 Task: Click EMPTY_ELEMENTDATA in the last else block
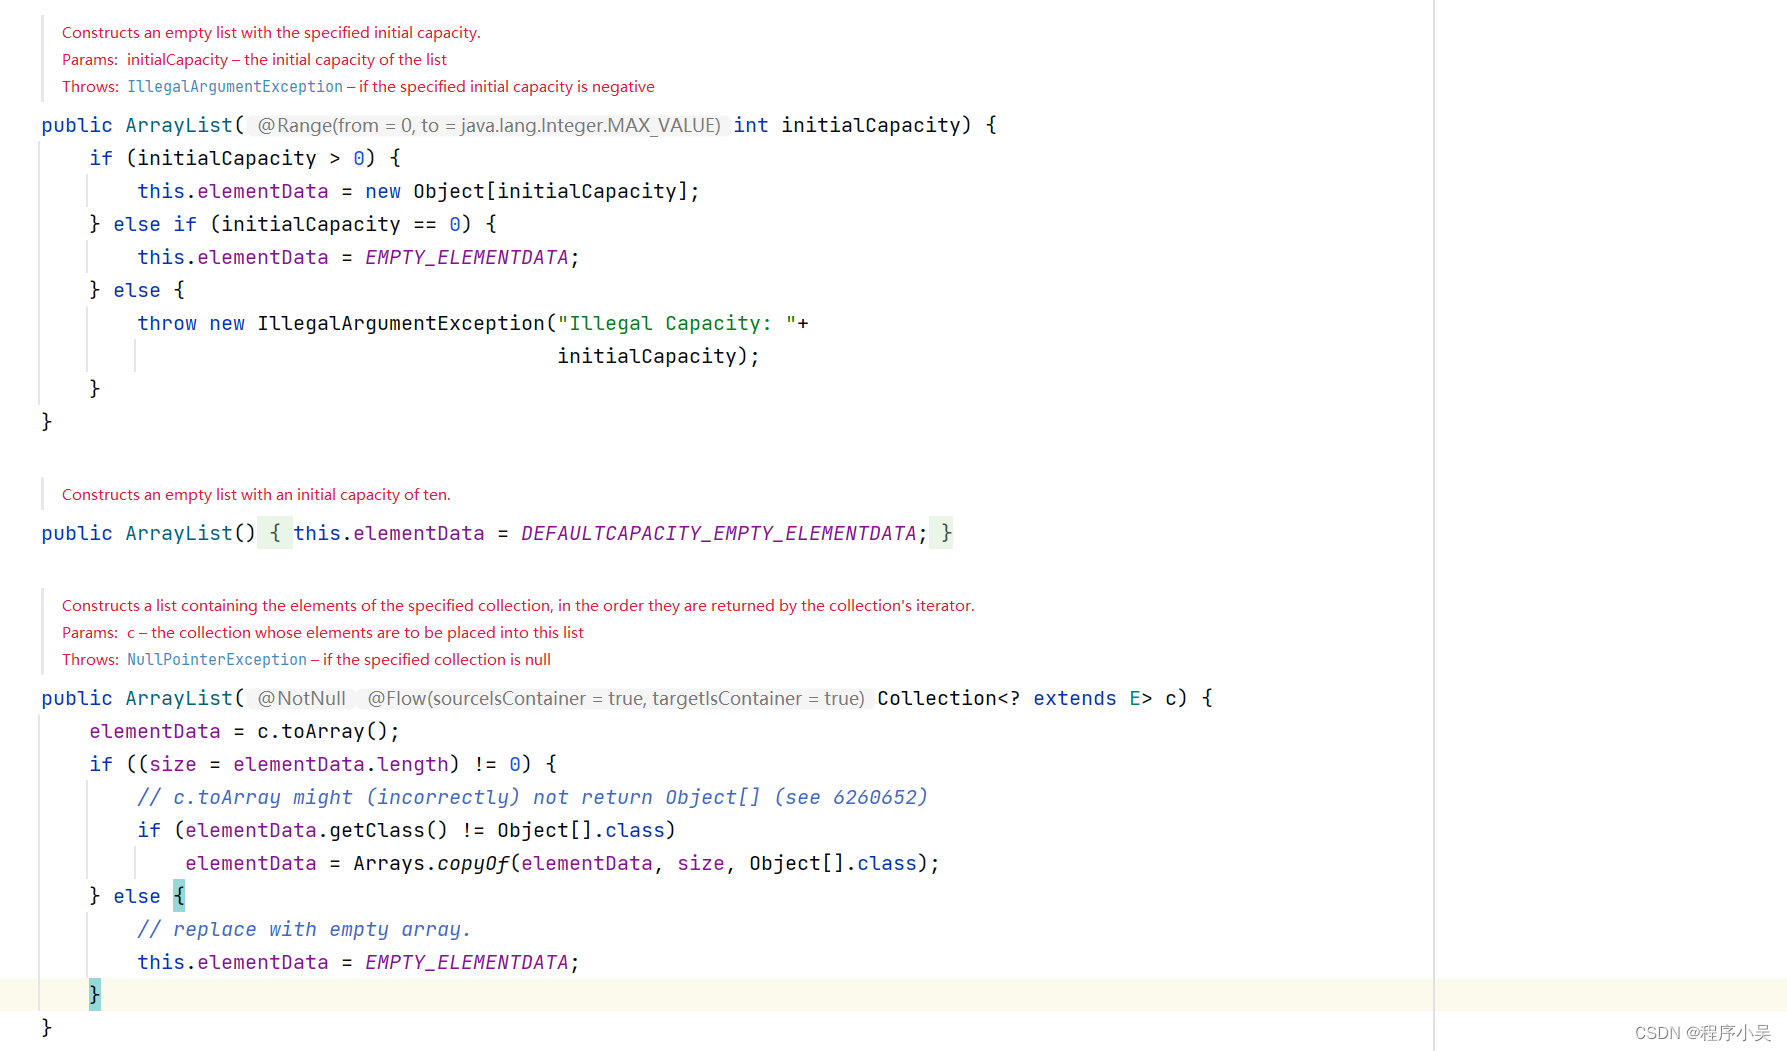467,962
